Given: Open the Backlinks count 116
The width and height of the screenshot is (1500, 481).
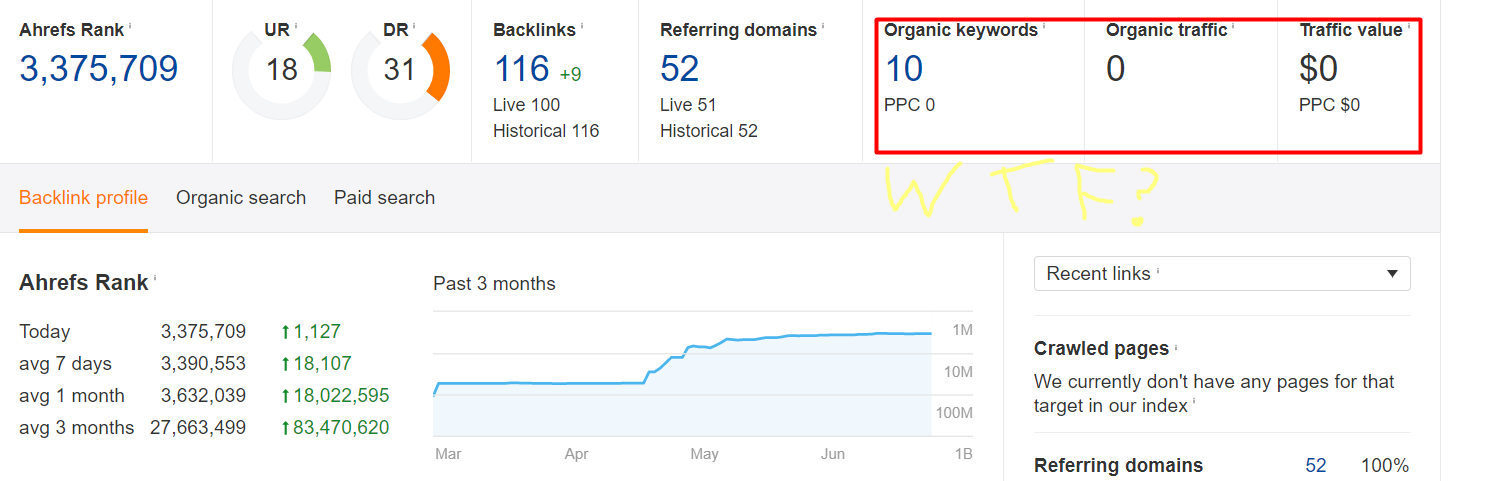Looking at the screenshot, I should pos(522,69).
